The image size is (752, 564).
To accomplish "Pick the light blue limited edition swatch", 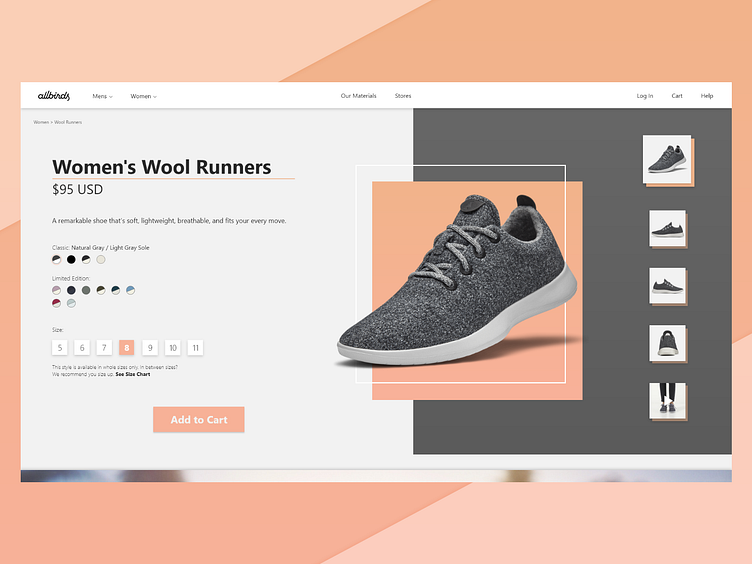I will point(130,290).
